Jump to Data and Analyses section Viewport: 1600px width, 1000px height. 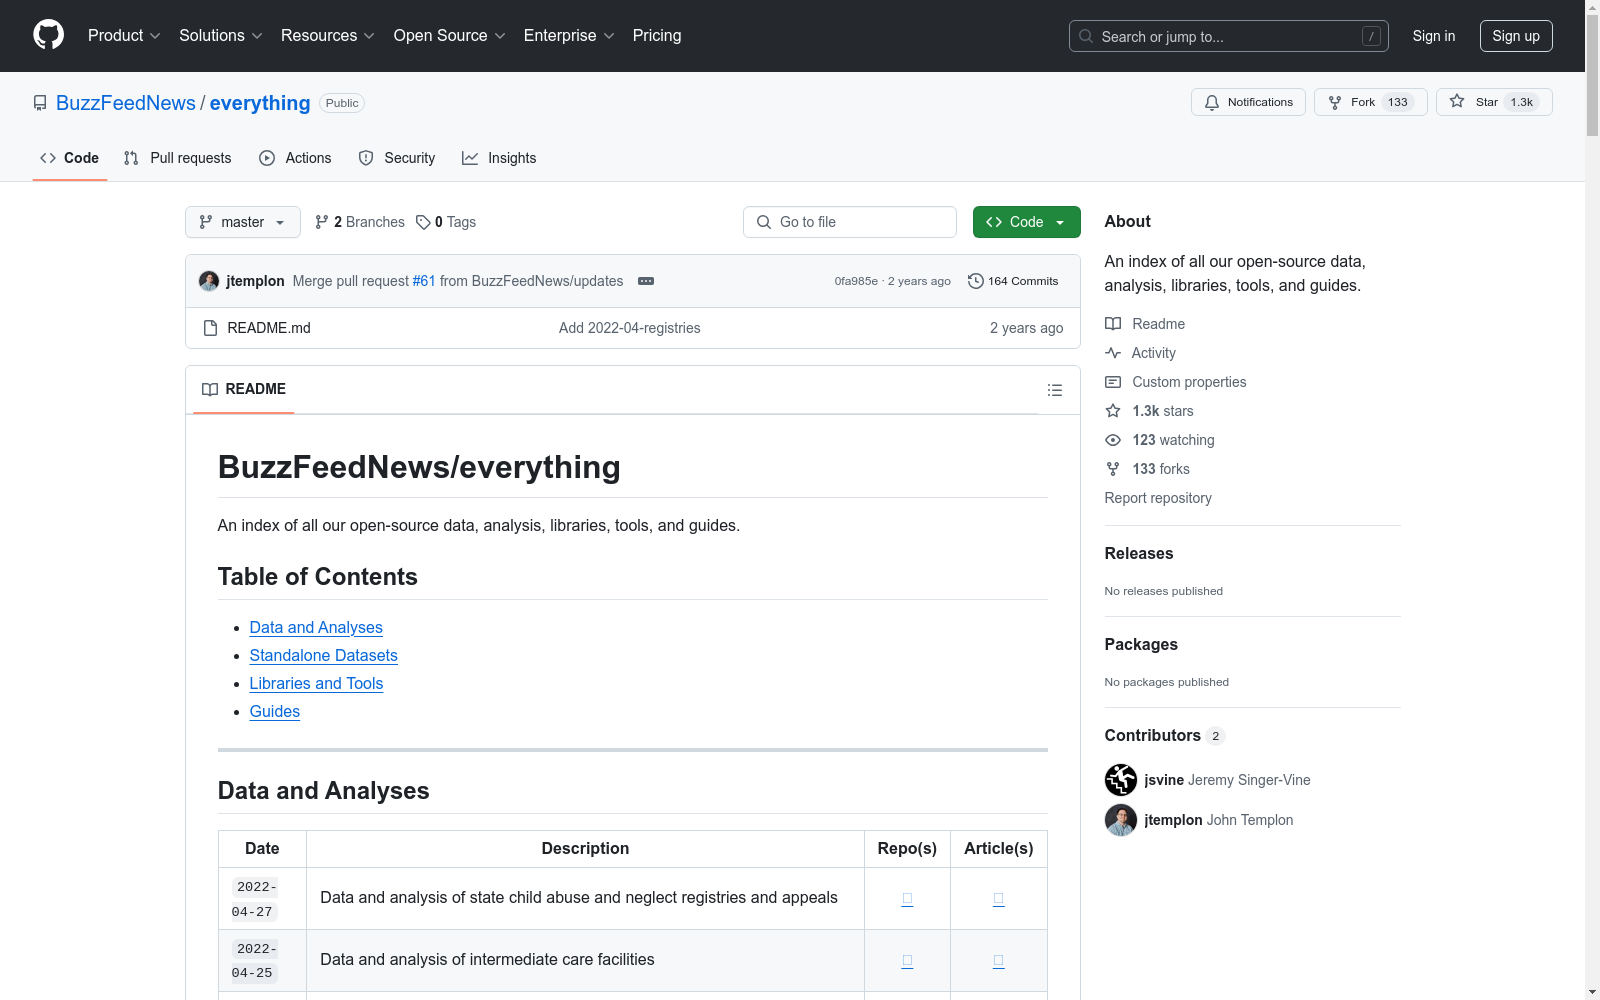[x=316, y=627]
